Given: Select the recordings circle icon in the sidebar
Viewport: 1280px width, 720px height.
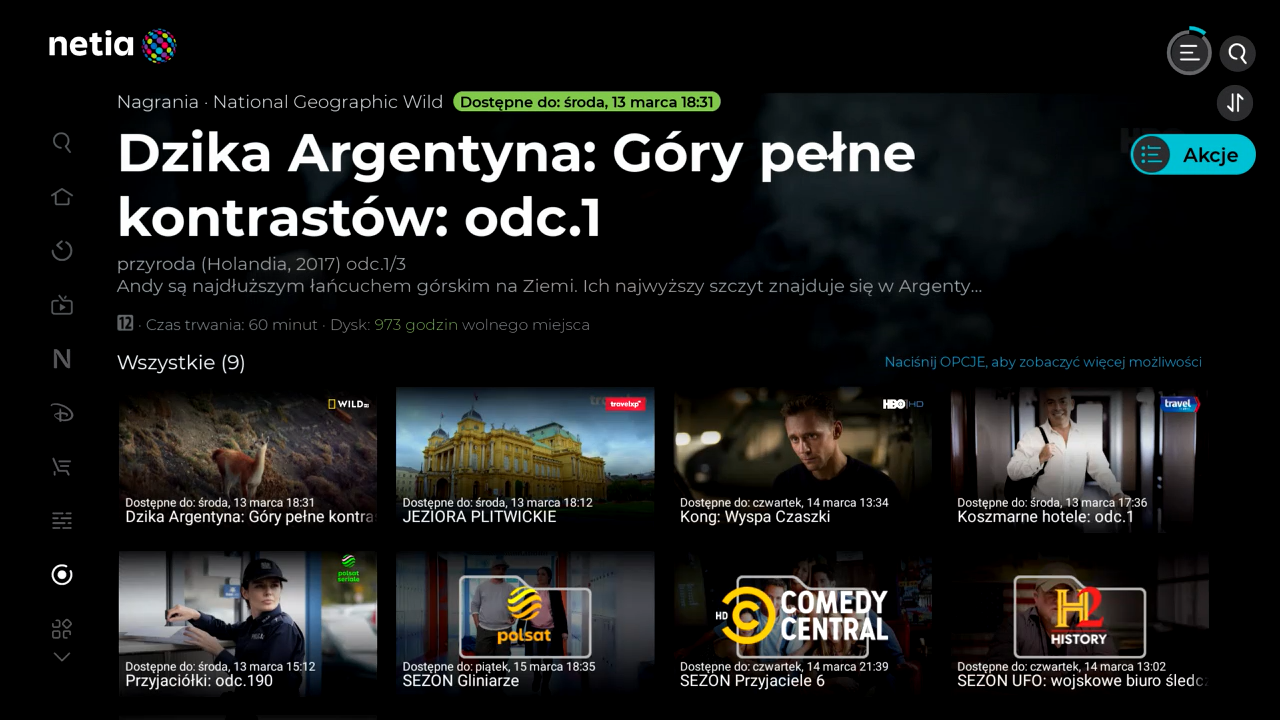Looking at the screenshot, I should click(62, 575).
